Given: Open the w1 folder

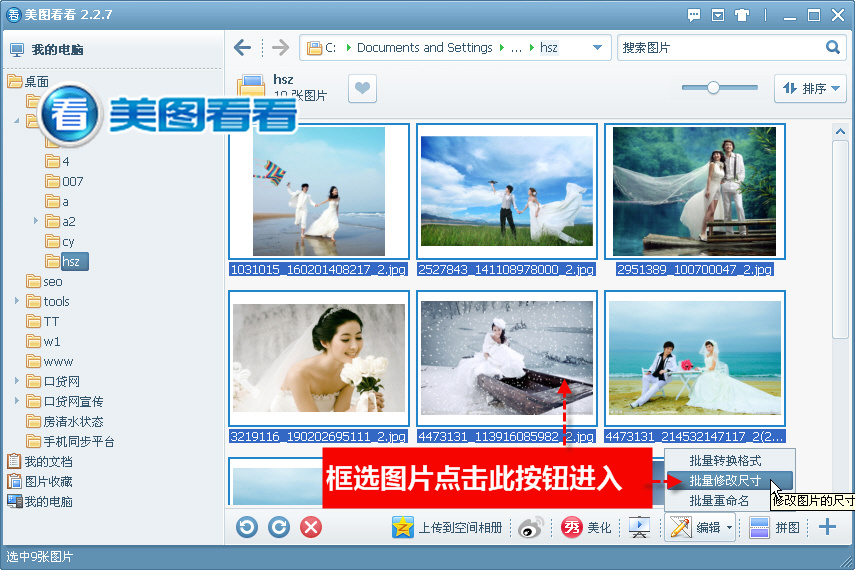Looking at the screenshot, I should (x=43, y=341).
